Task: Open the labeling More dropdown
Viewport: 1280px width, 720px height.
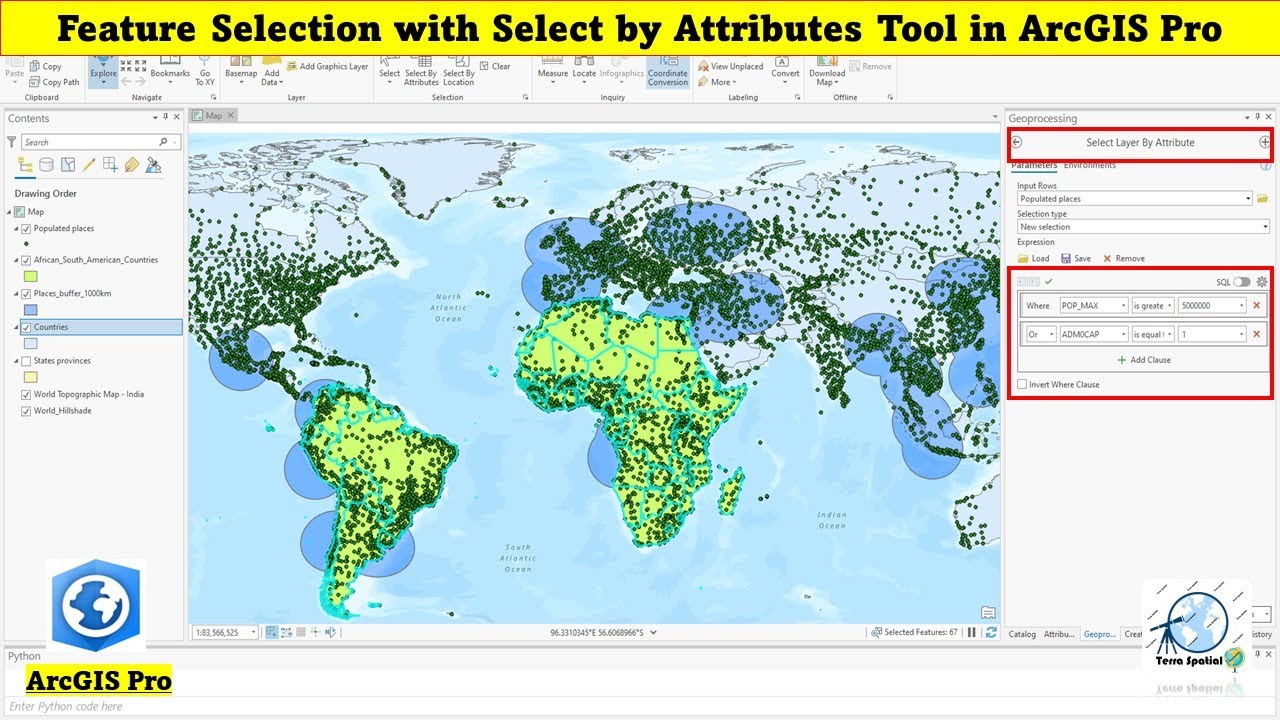Action: [716, 82]
